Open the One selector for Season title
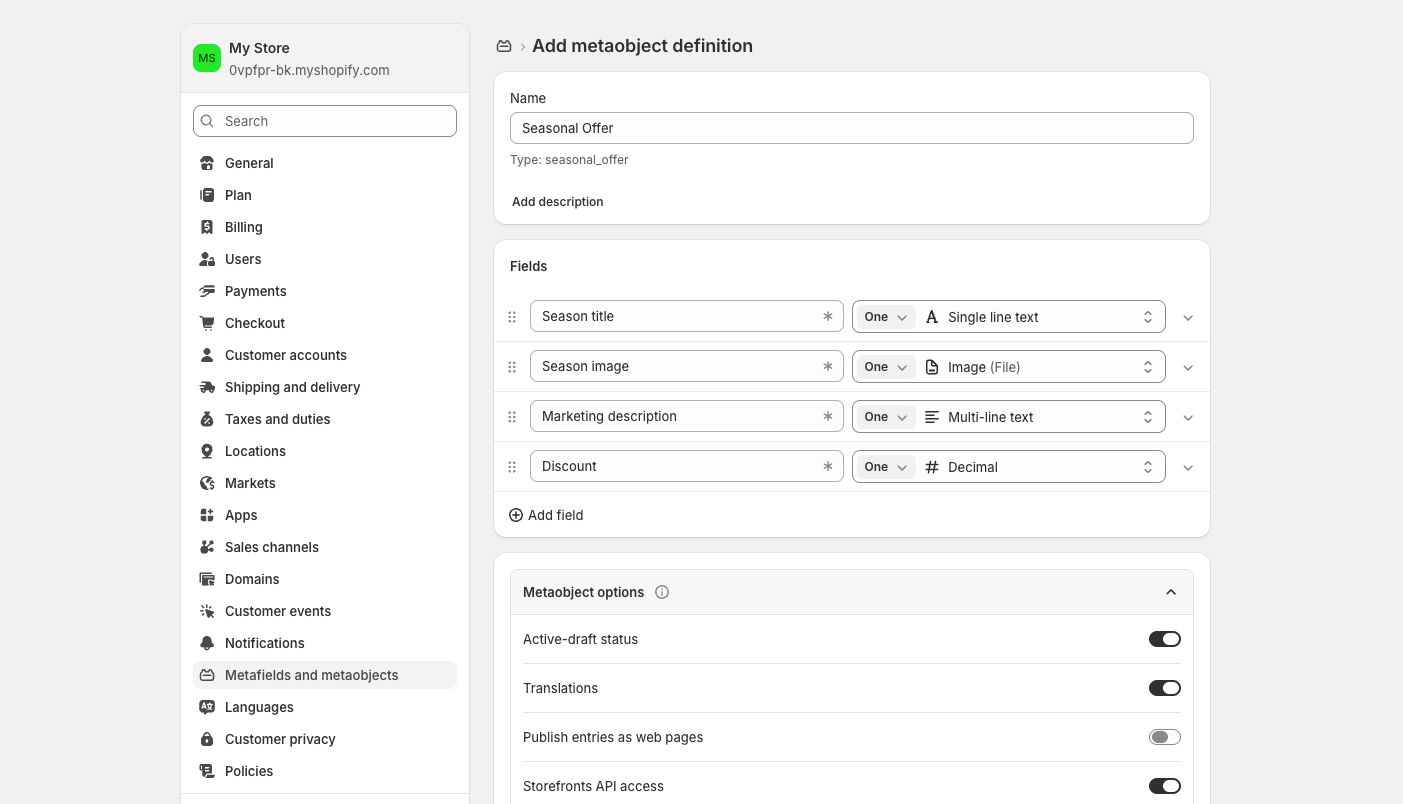This screenshot has width=1403, height=804. pos(885,317)
